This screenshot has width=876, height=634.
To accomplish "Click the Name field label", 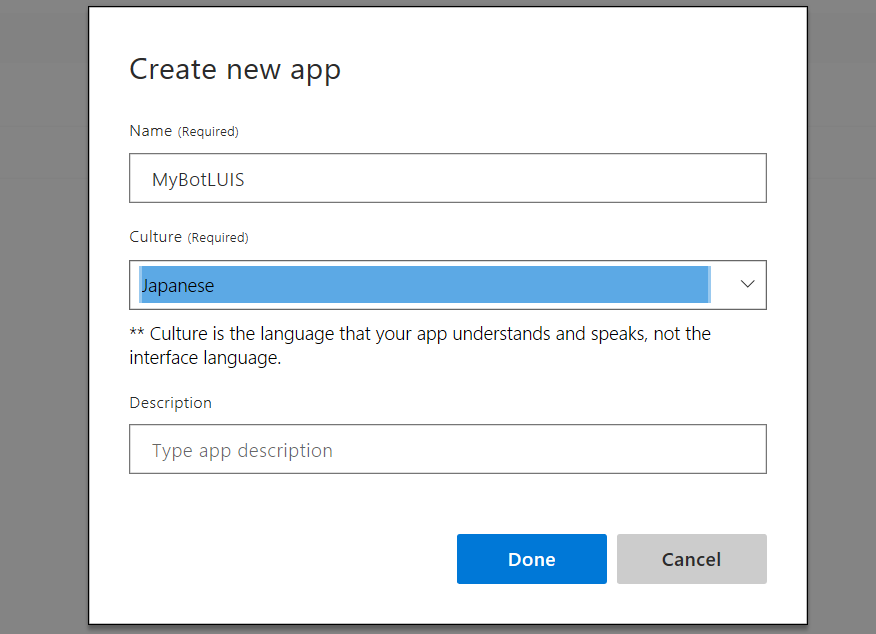I will [150, 130].
